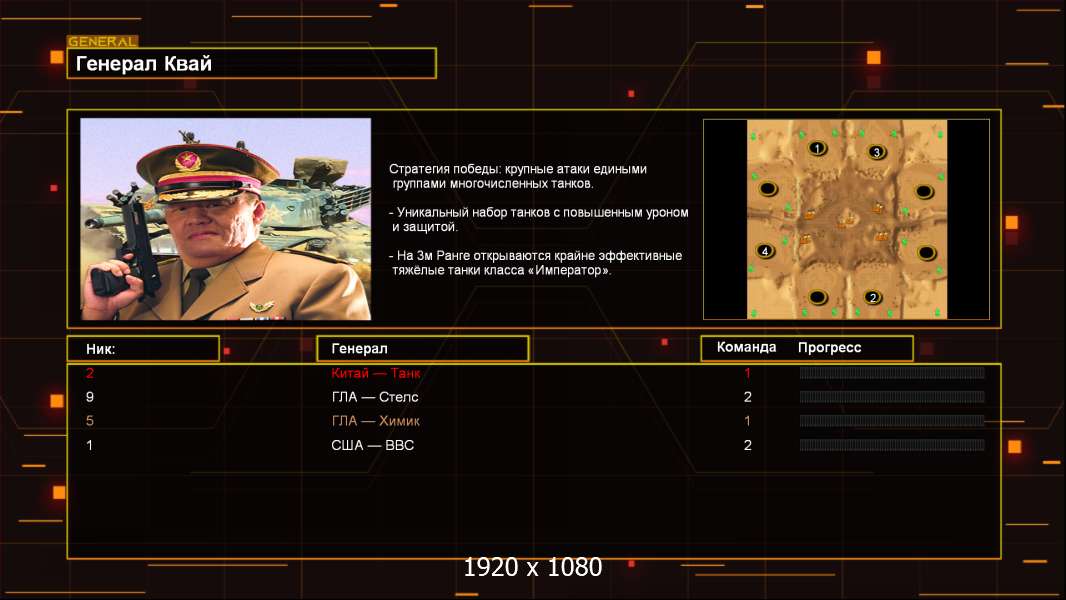
Task: Click the 'Генерал Квай' title bar
Action: pyautogui.click(x=251, y=64)
